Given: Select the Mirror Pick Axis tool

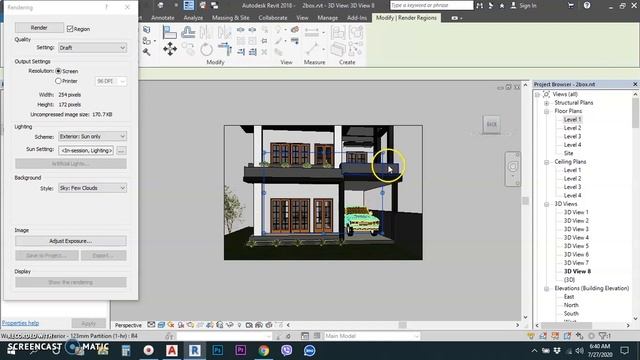Looking at the screenshot, I should 206,32.
